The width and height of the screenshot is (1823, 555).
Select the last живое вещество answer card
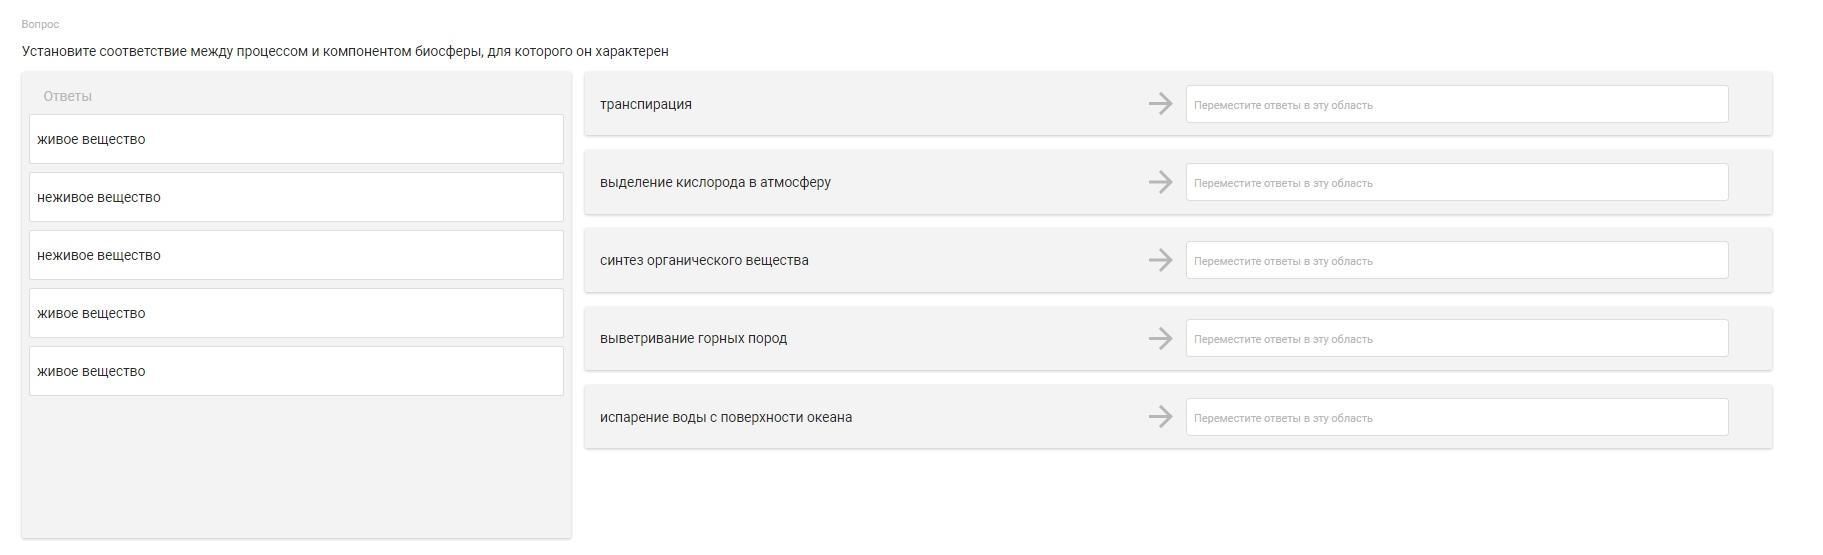point(296,371)
